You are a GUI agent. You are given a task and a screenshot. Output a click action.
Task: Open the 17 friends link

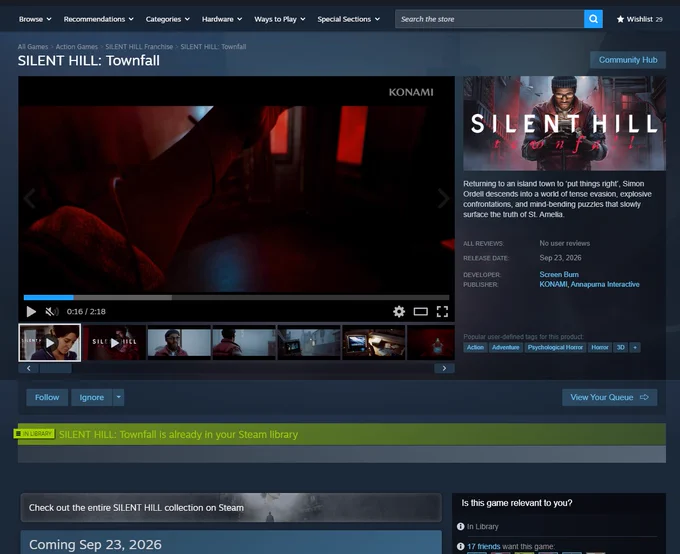coord(484,547)
